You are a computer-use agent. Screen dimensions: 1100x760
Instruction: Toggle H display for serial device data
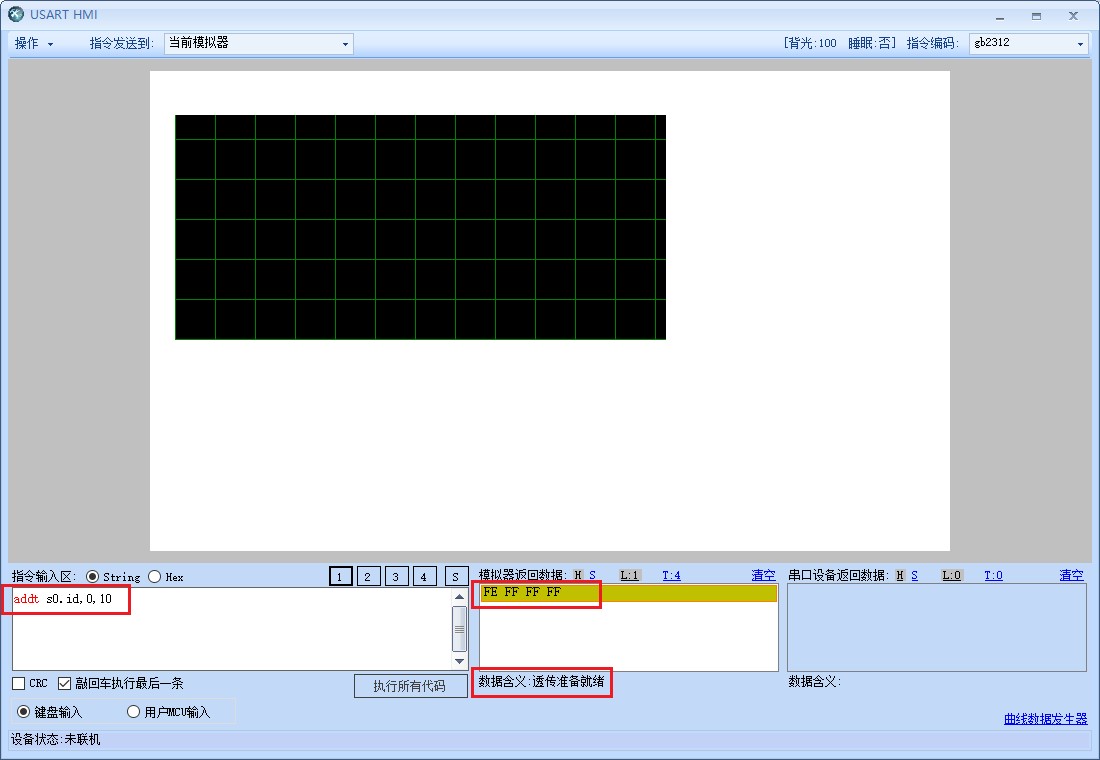coord(900,575)
